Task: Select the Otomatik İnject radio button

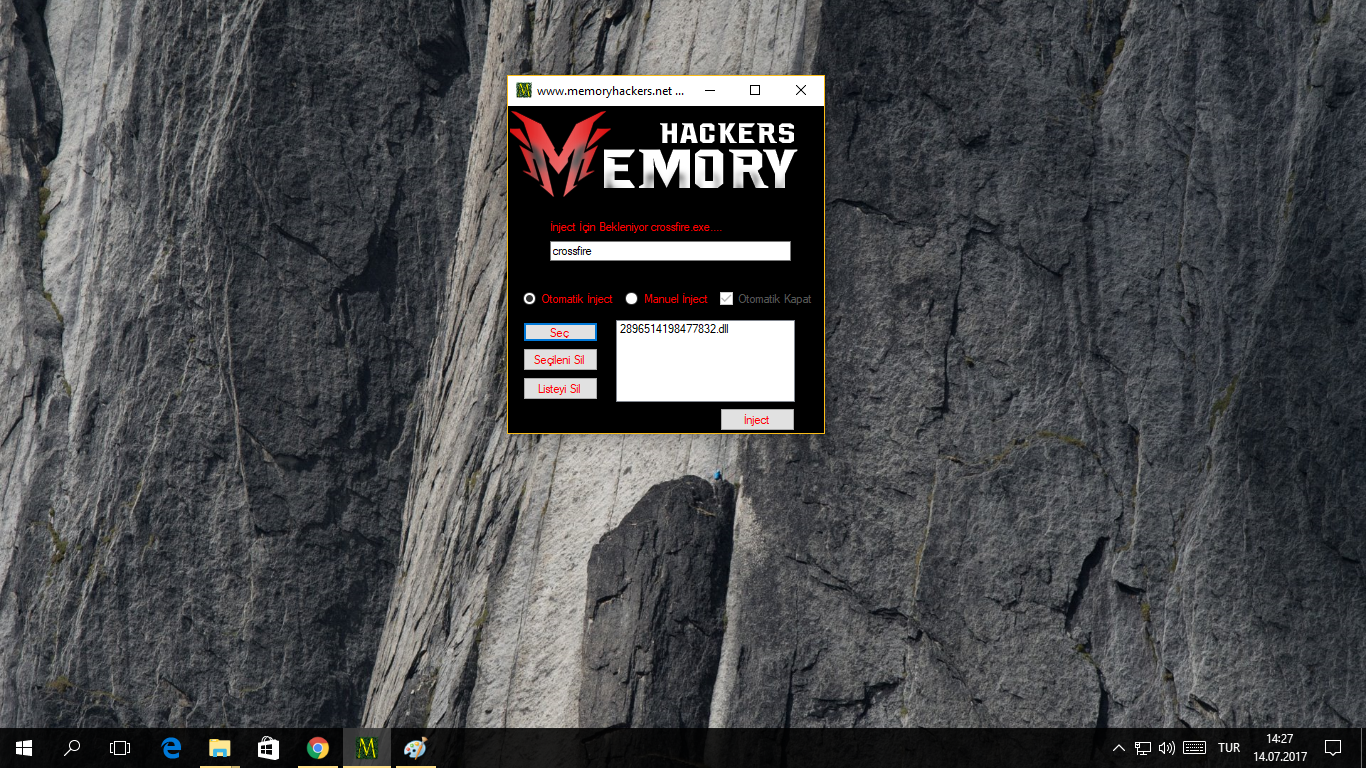Action: point(568,299)
